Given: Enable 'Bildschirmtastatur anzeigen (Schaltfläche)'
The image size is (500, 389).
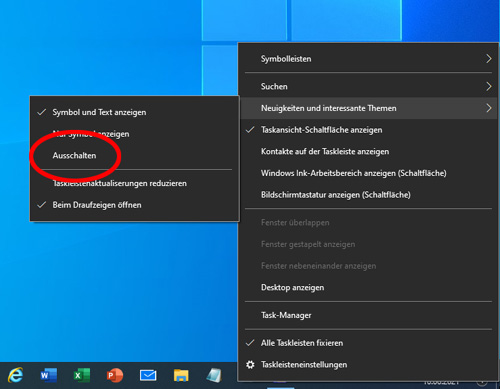Looking at the screenshot, I should [x=368, y=195].
